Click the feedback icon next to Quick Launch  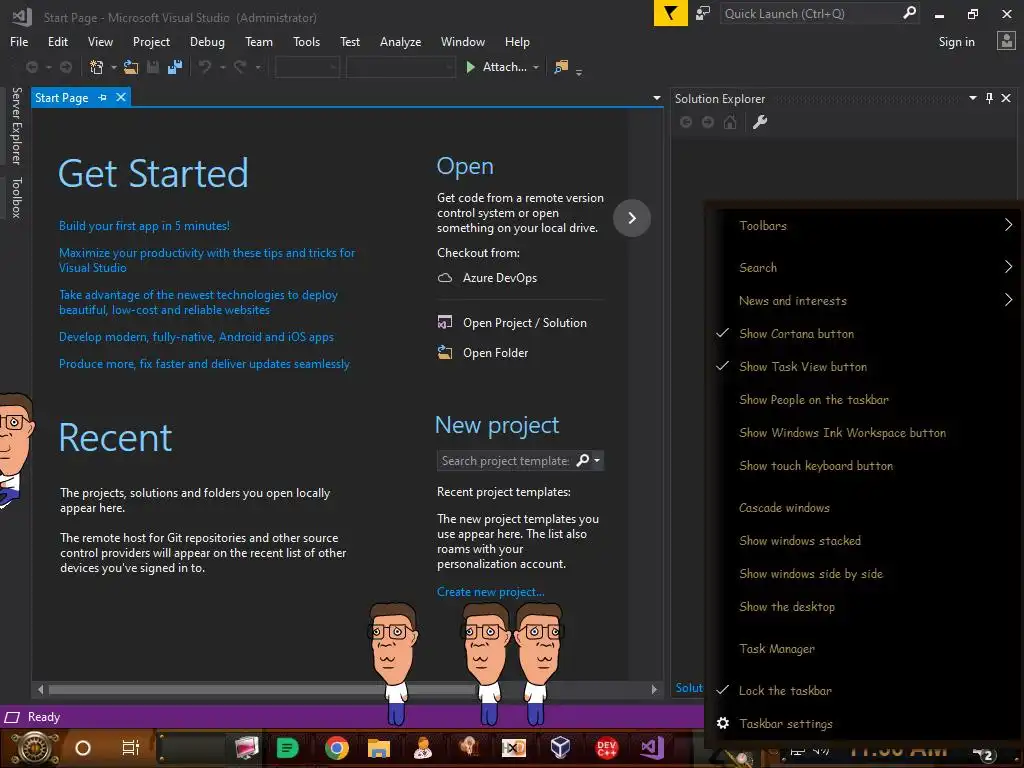tap(703, 13)
